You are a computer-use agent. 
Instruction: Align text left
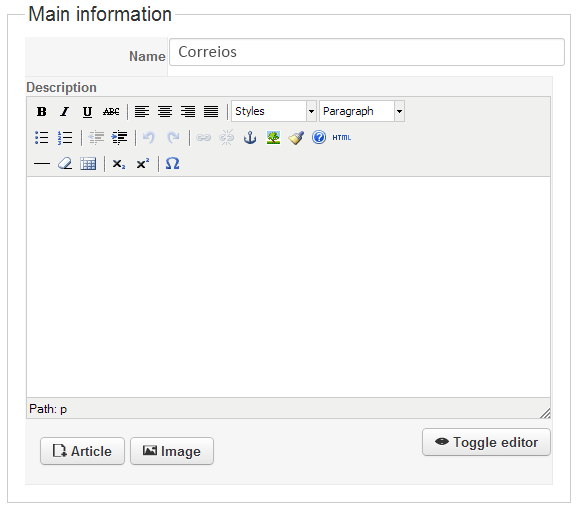coord(142,111)
